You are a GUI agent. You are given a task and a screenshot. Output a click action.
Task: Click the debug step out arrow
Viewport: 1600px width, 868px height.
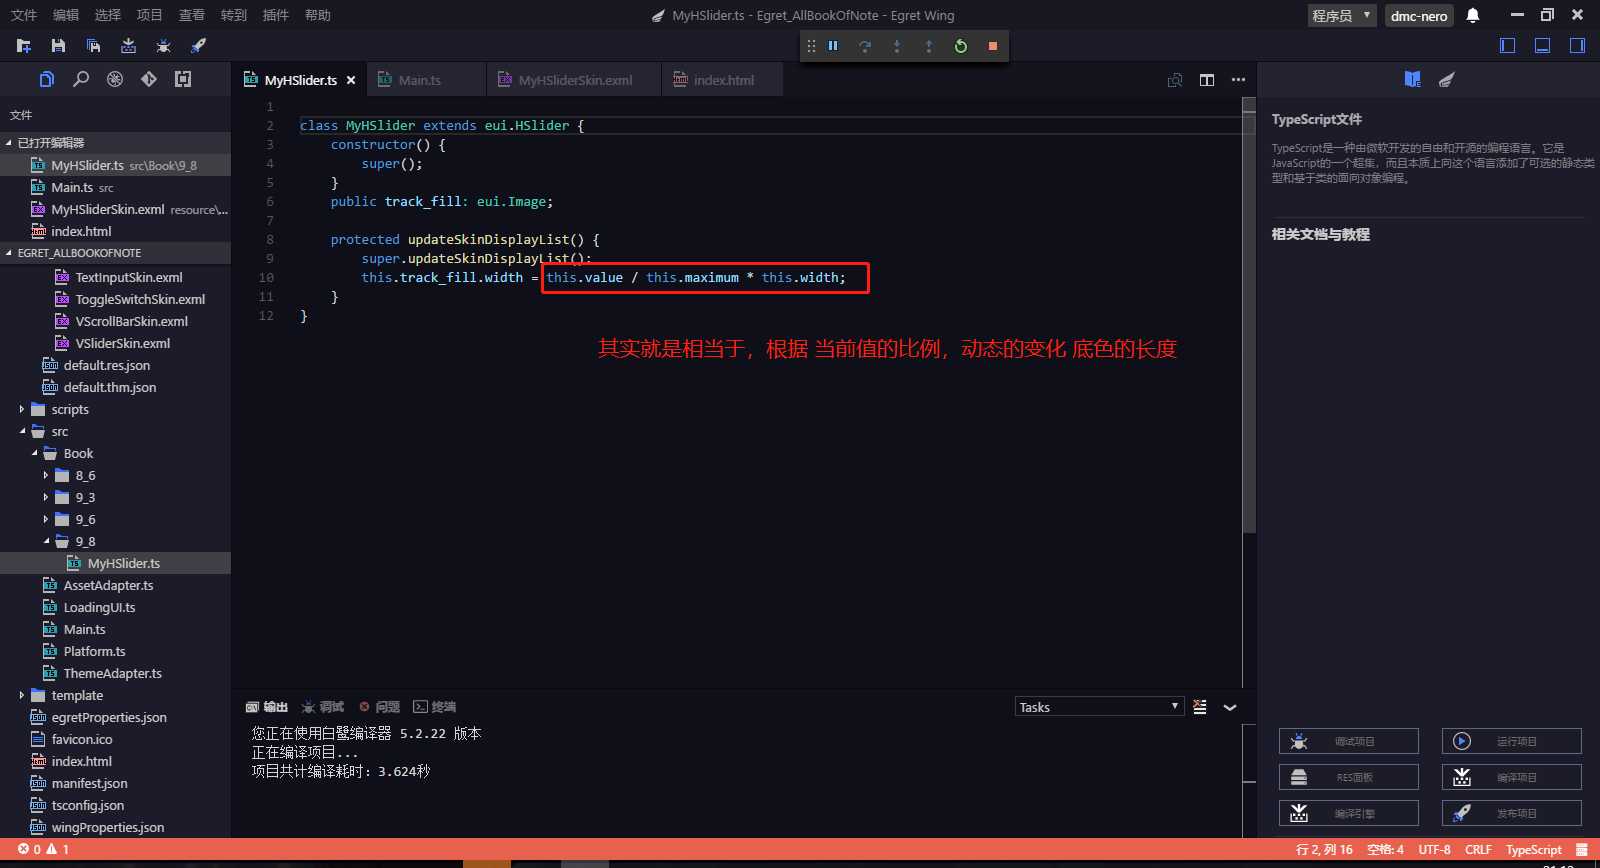[x=929, y=46]
